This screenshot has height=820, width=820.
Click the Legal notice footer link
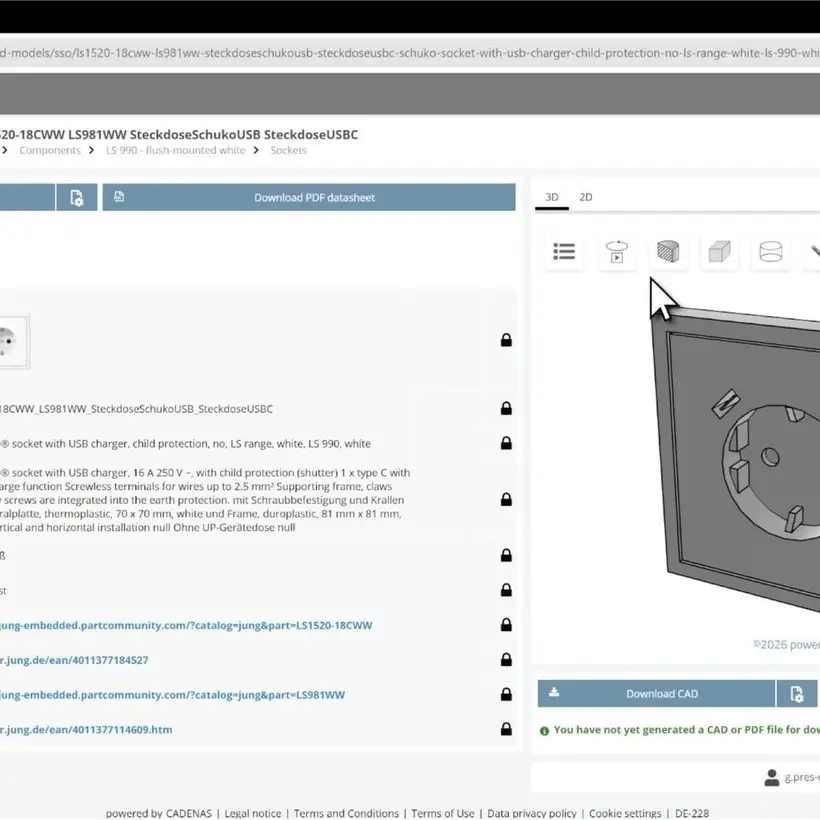(x=253, y=813)
